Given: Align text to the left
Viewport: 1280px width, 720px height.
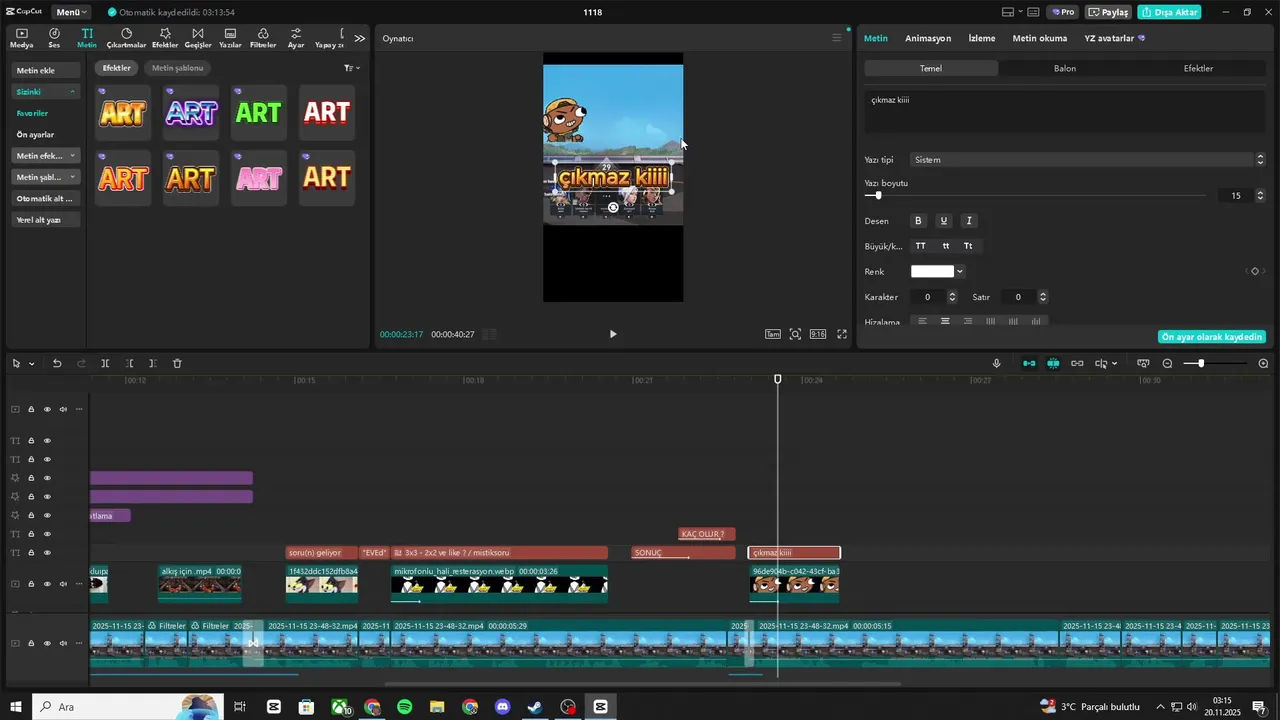Looking at the screenshot, I should coord(922,322).
